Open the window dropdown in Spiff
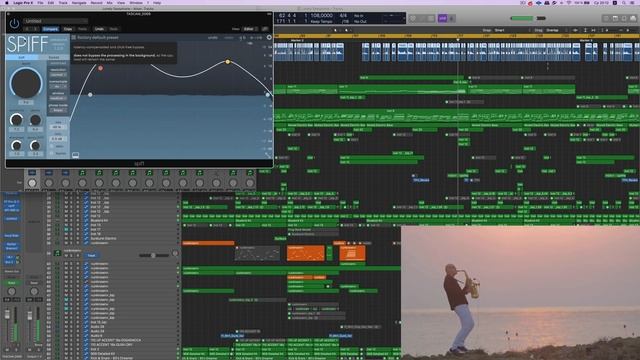 coord(58,98)
